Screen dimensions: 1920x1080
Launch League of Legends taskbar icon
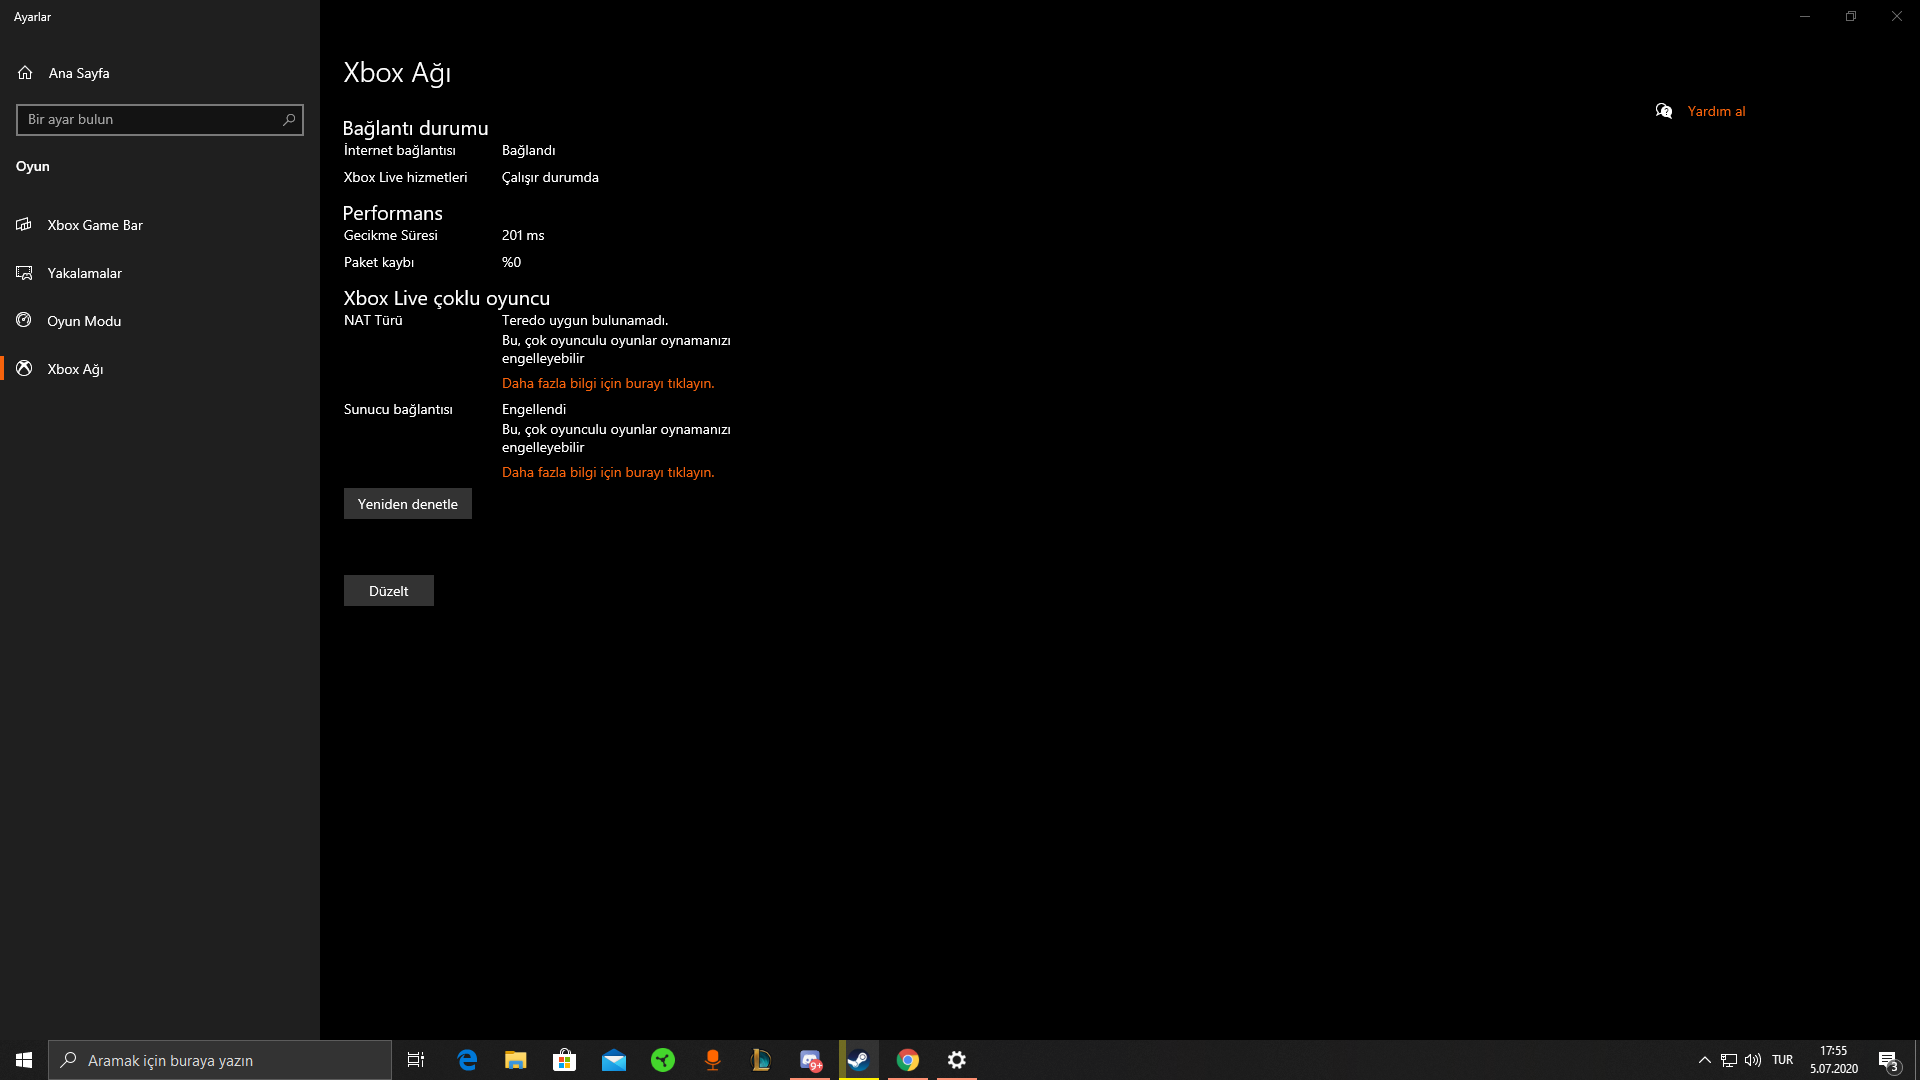coord(761,1060)
